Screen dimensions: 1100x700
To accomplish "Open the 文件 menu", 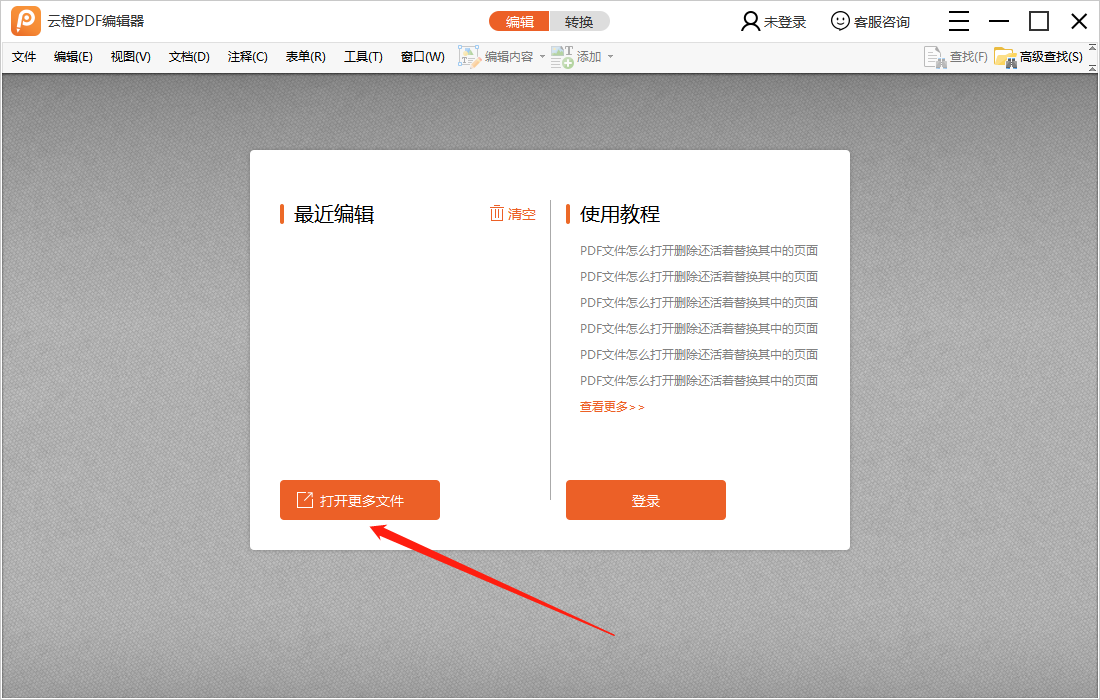I will pos(24,57).
